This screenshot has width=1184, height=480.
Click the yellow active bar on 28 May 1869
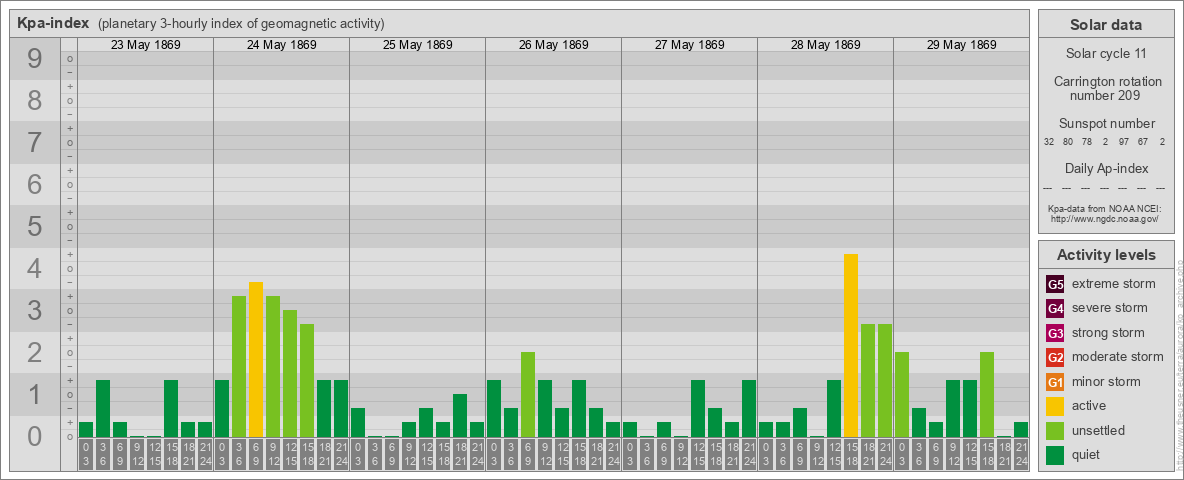851,346
